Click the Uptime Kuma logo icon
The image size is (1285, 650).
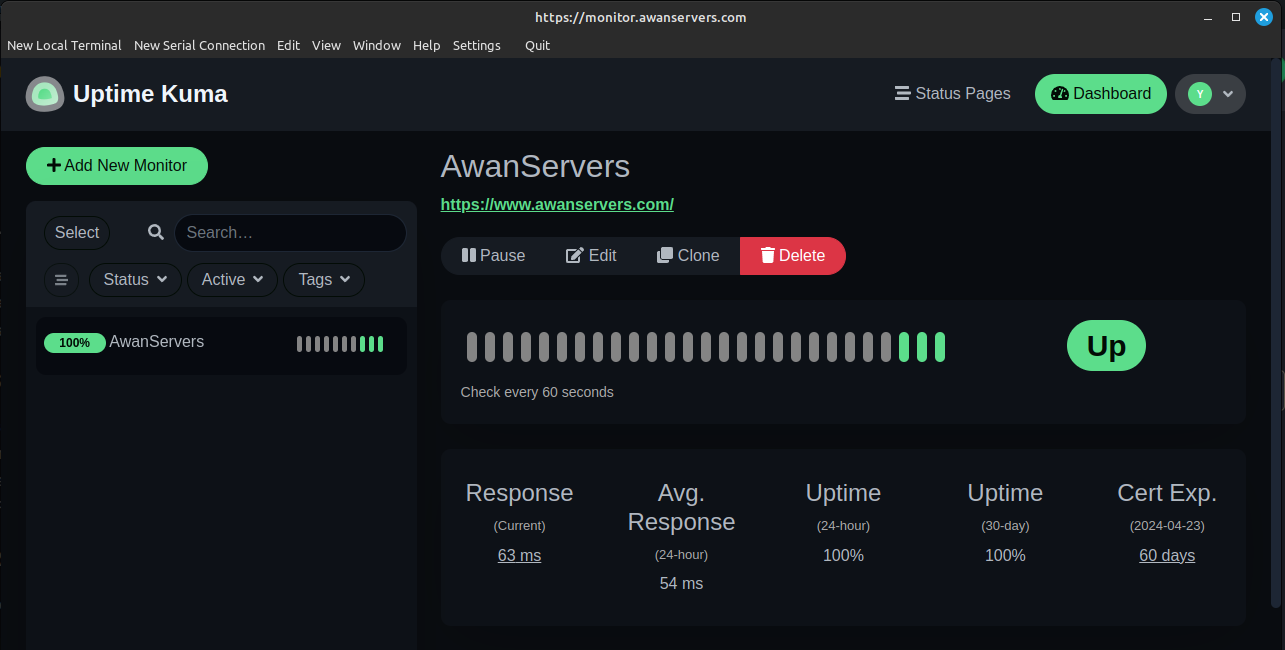click(44, 93)
